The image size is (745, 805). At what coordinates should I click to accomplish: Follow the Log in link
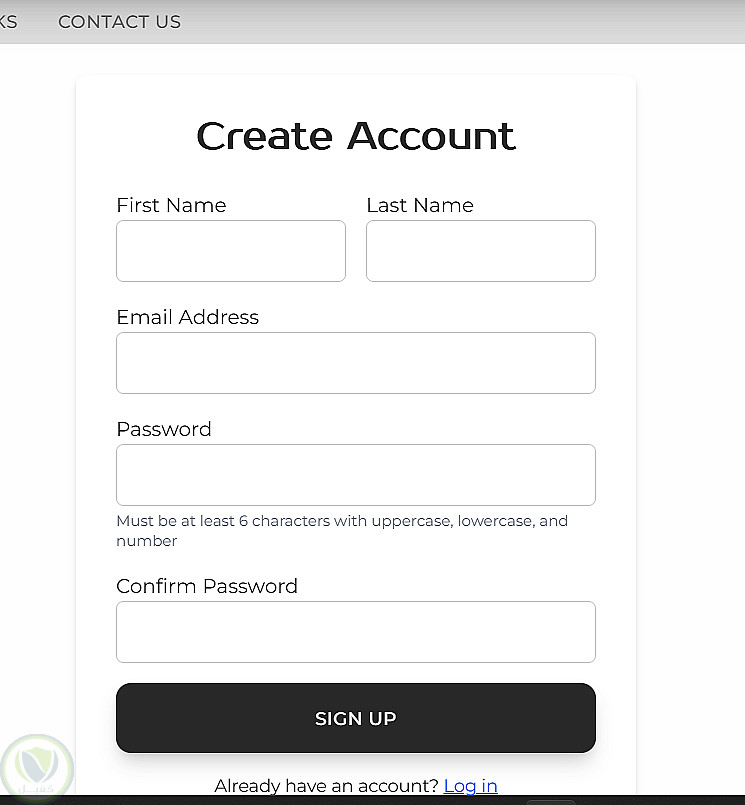click(x=470, y=785)
